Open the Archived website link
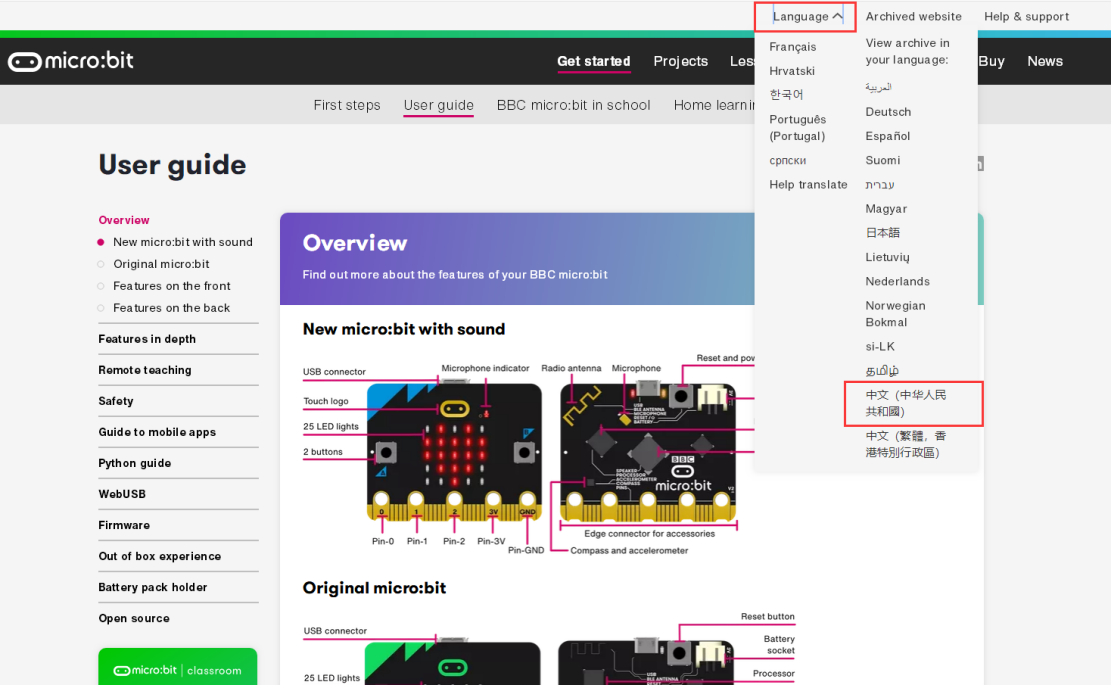The height and width of the screenshot is (685, 1111). pos(913,16)
